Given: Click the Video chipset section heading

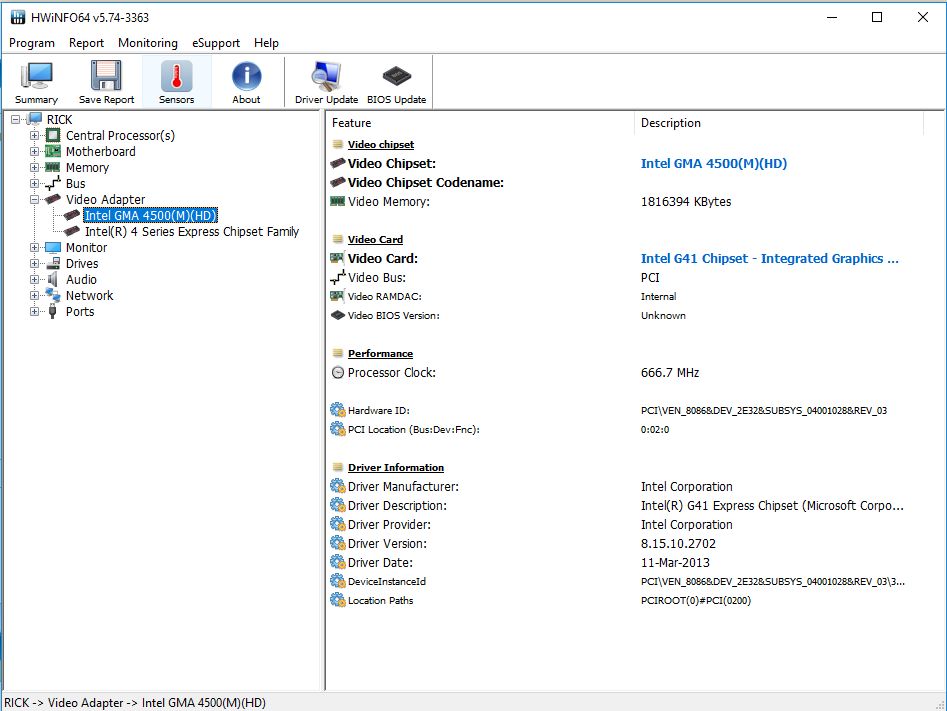Looking at the screenshot, I should 380,144.
